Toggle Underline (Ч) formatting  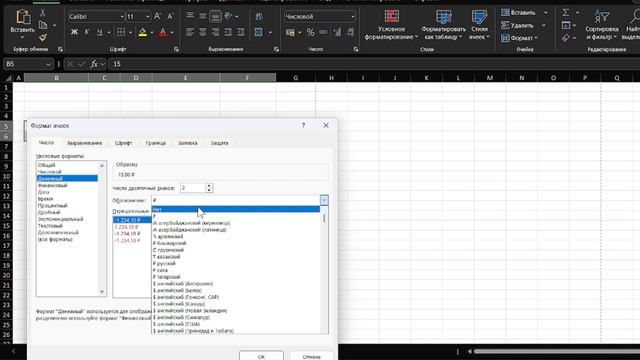(x=99, y=32)
